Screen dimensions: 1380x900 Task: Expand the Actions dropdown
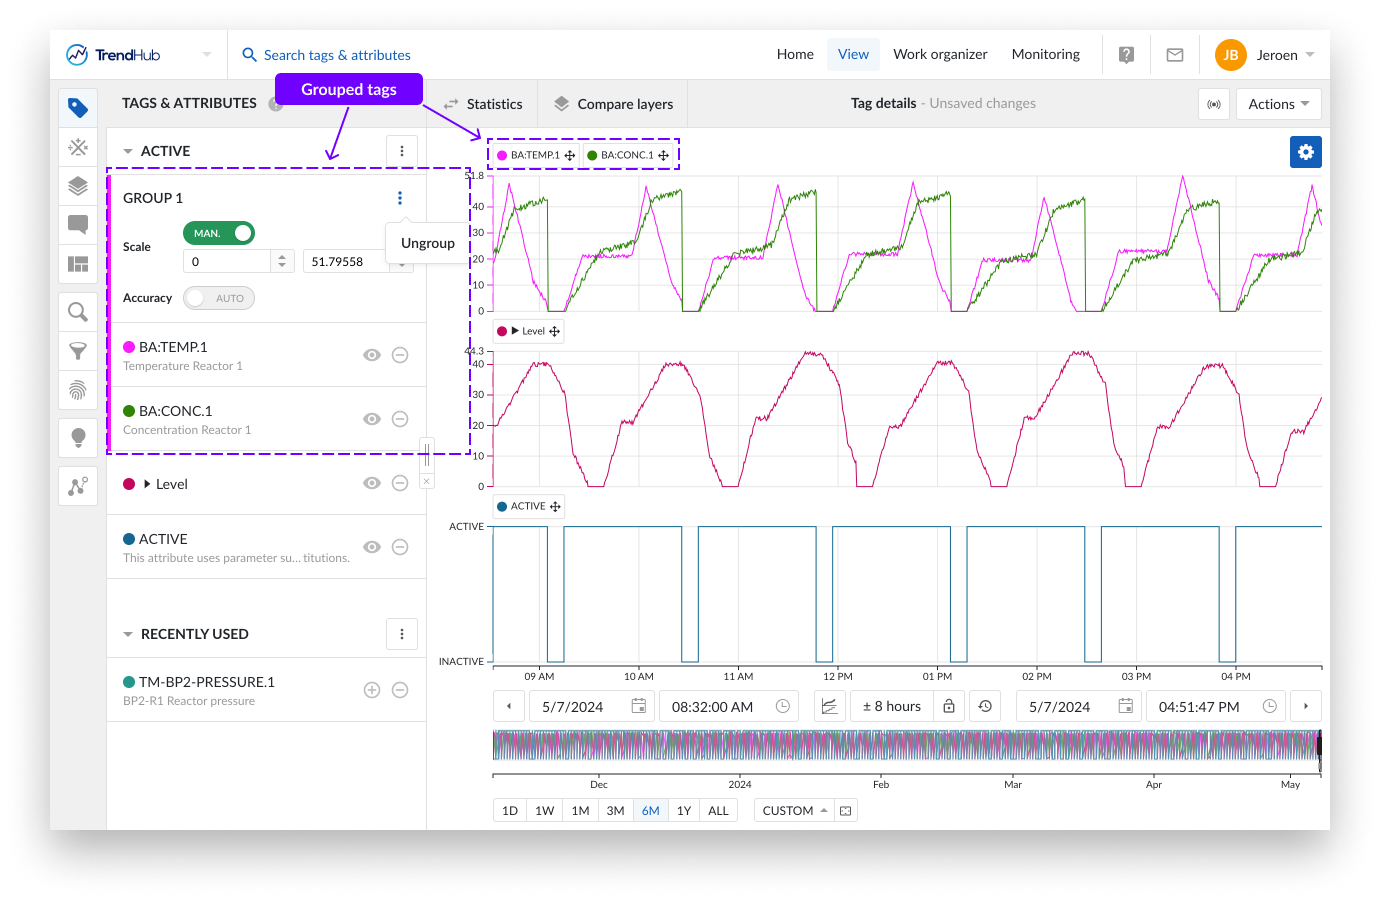1278,104
